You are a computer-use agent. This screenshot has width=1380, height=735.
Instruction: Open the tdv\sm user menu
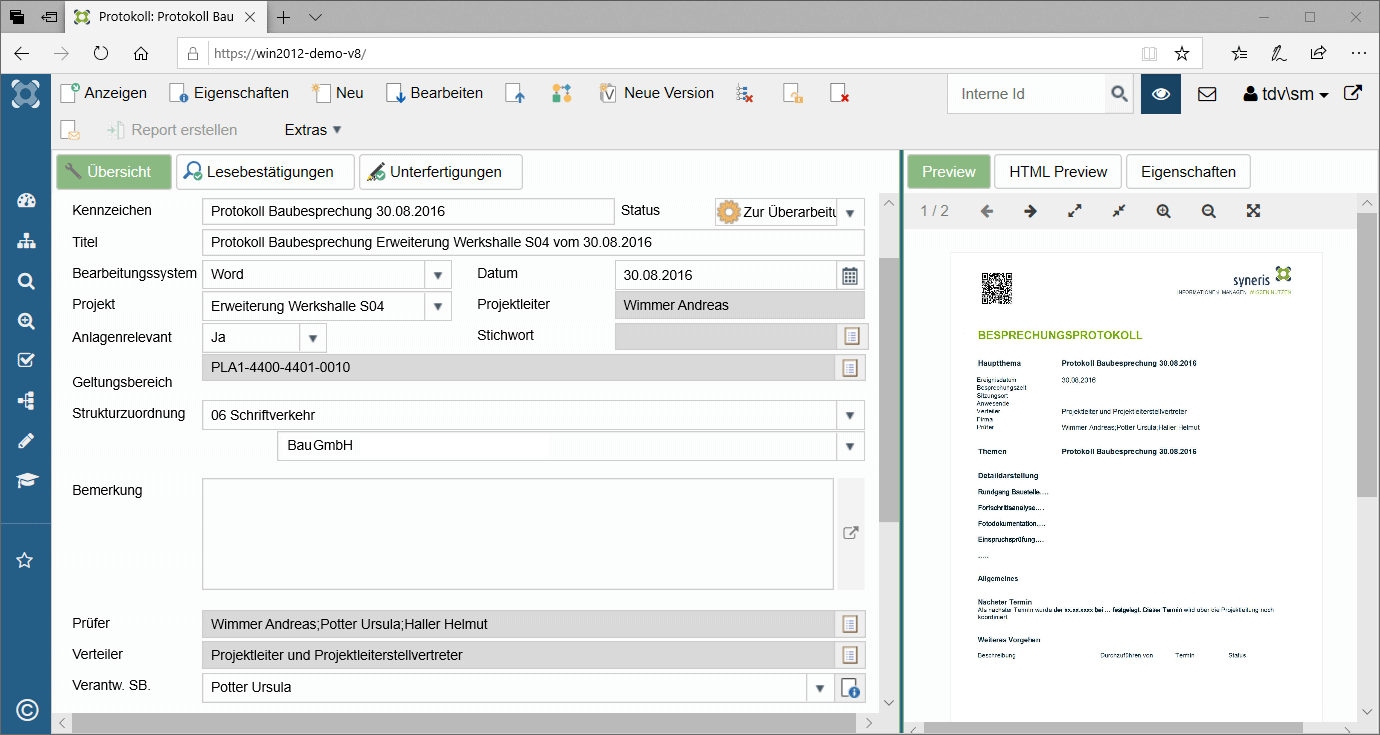coord(1285,94)
